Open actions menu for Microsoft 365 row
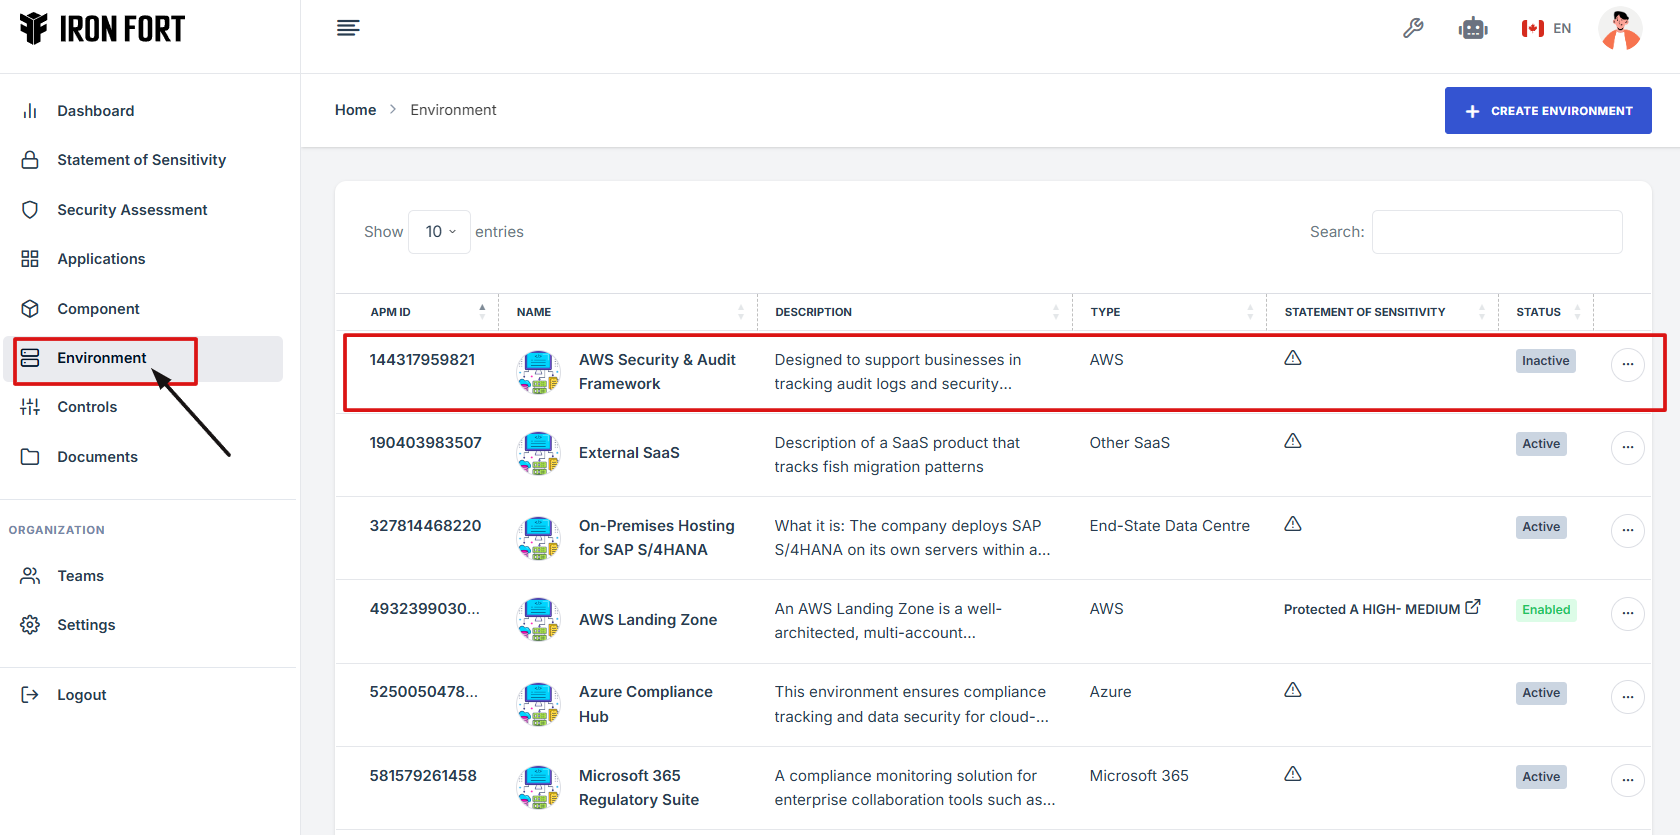The width and height of the screenshot is (1680, 835). coord(1627,780)
